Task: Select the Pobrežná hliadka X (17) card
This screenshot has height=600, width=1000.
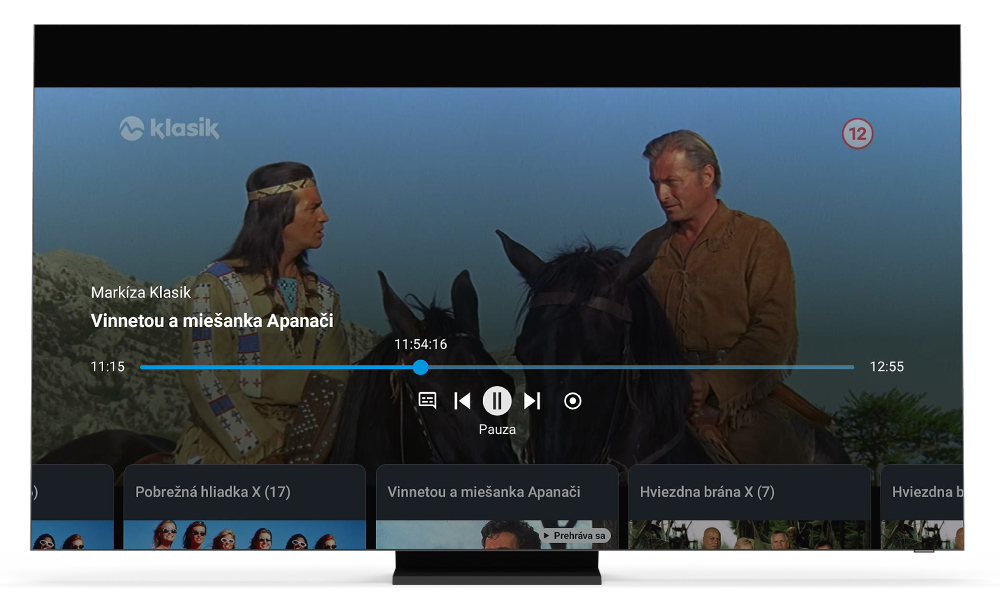Action: point(244,507)
